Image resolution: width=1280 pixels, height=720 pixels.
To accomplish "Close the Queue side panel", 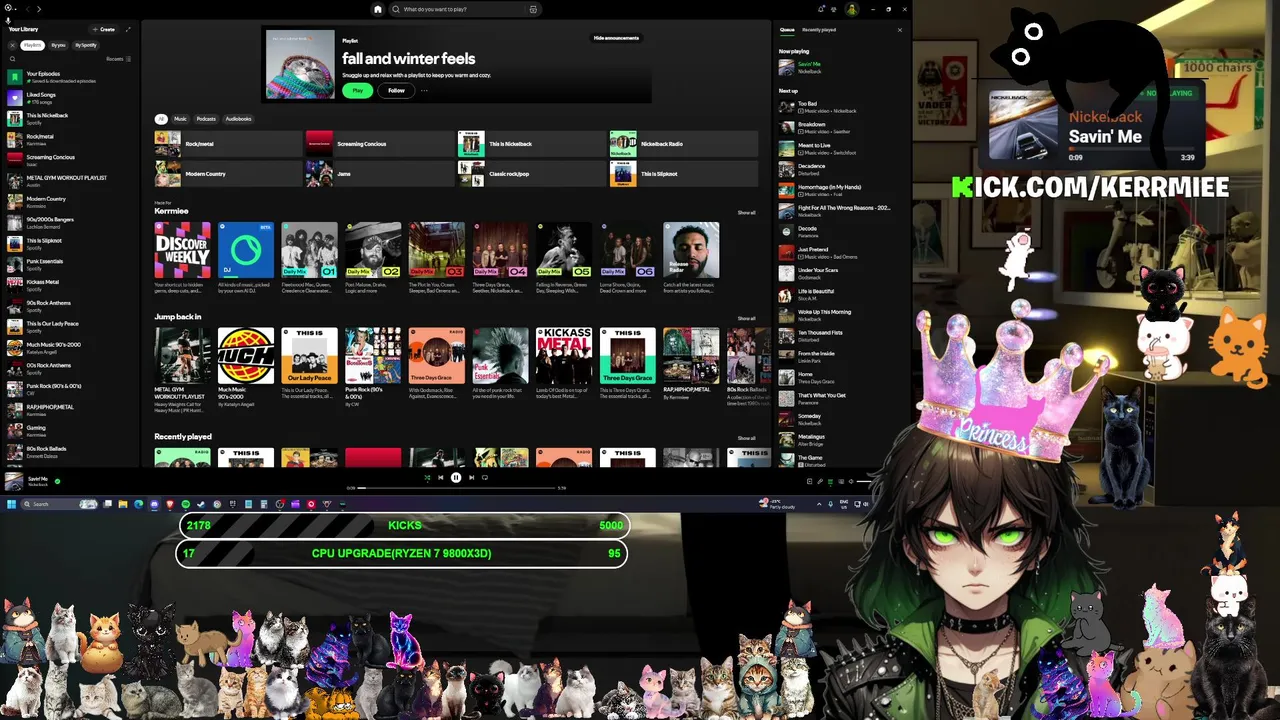I will coord(899,30).
